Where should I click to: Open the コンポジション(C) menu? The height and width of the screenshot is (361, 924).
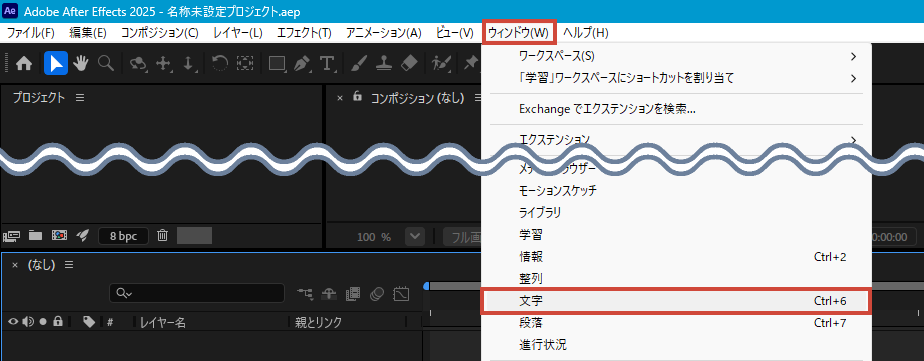pyautogui.click(x=160, y=33)
